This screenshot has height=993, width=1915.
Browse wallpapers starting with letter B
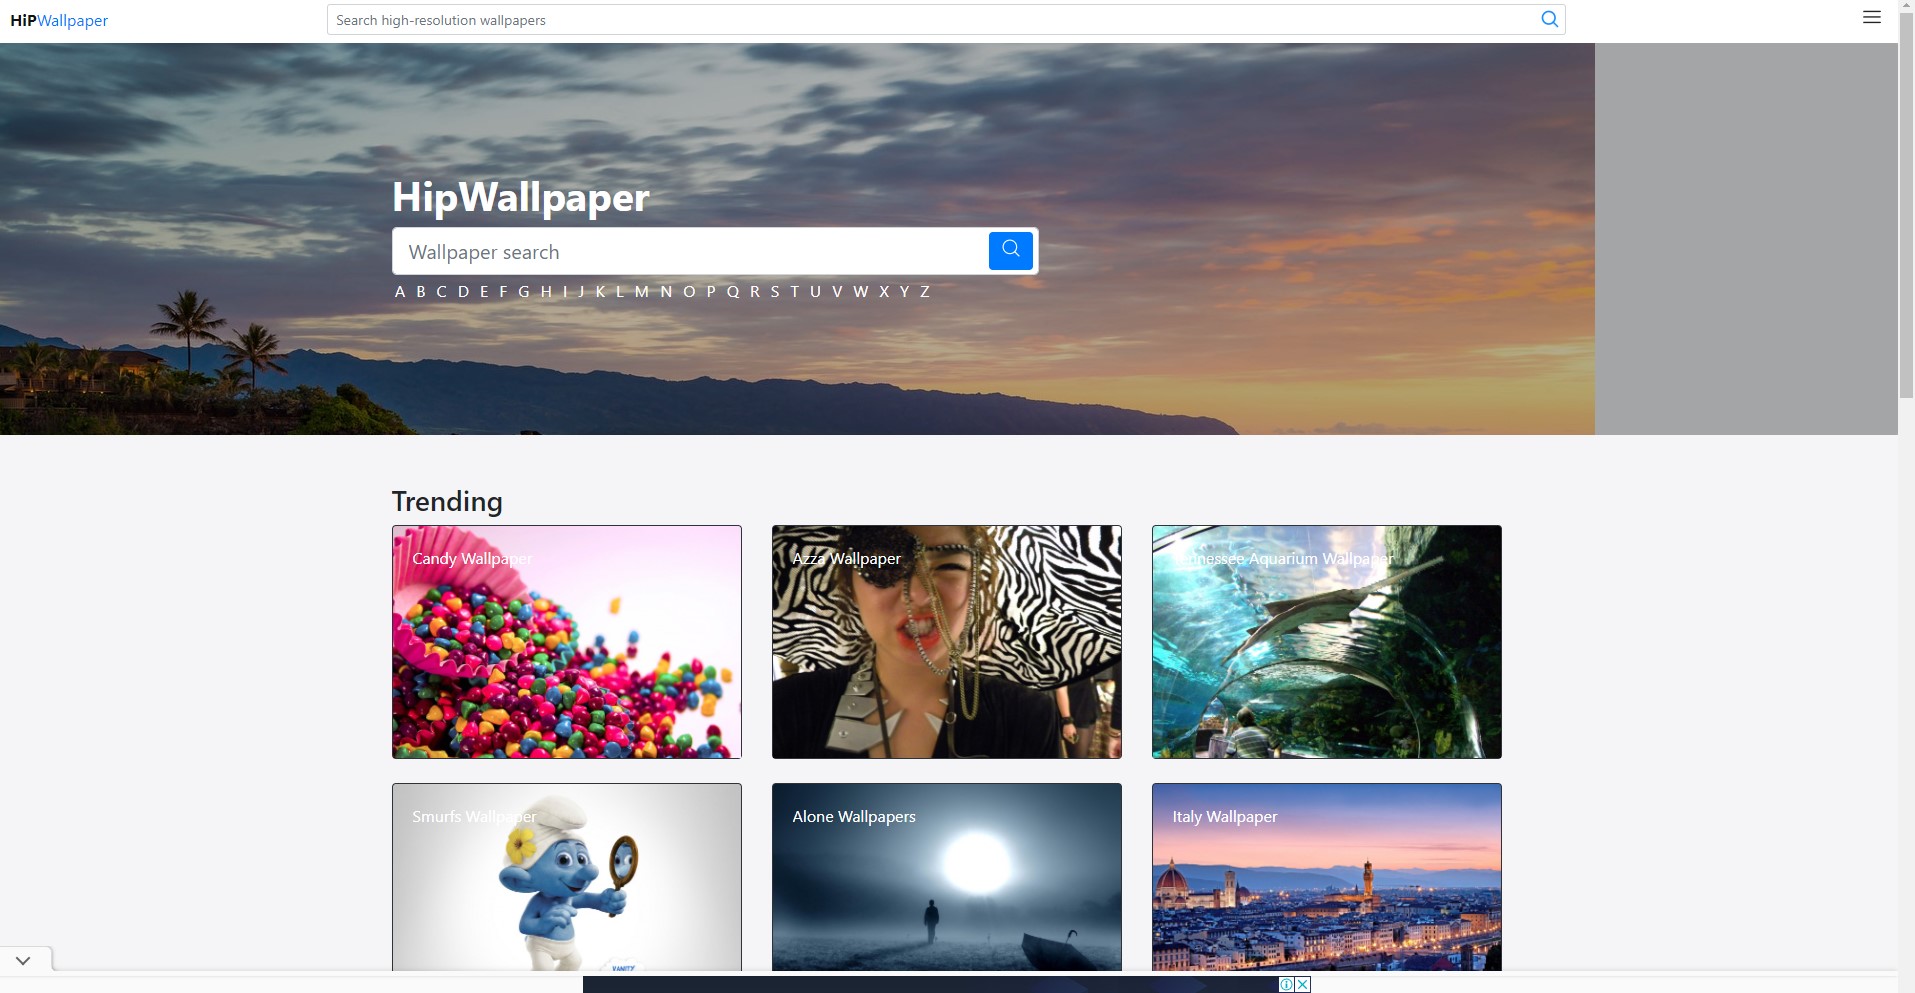pyautogui.click(x=421, y=292)
